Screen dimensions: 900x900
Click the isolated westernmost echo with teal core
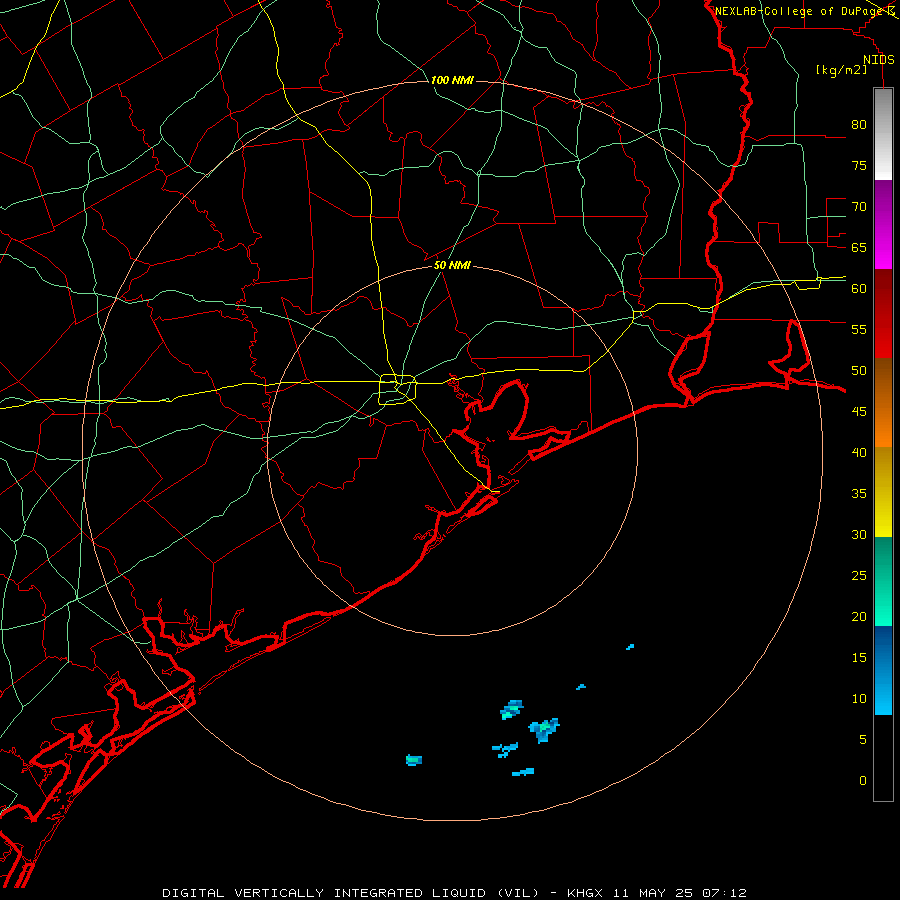pyautogui.click(x=414, y=760)
